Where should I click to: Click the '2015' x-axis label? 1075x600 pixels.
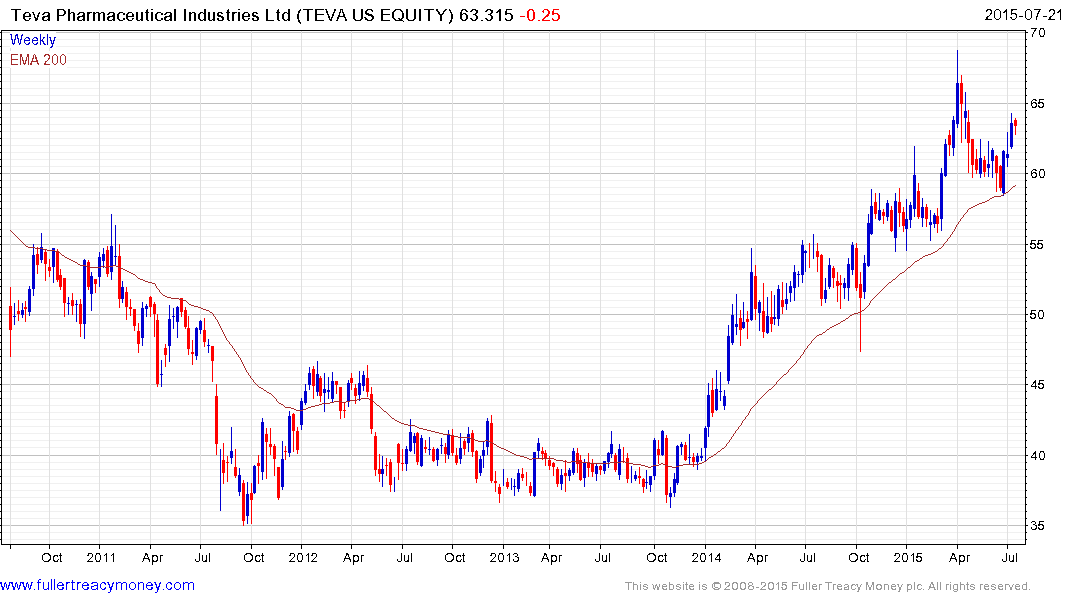point(908,557)
